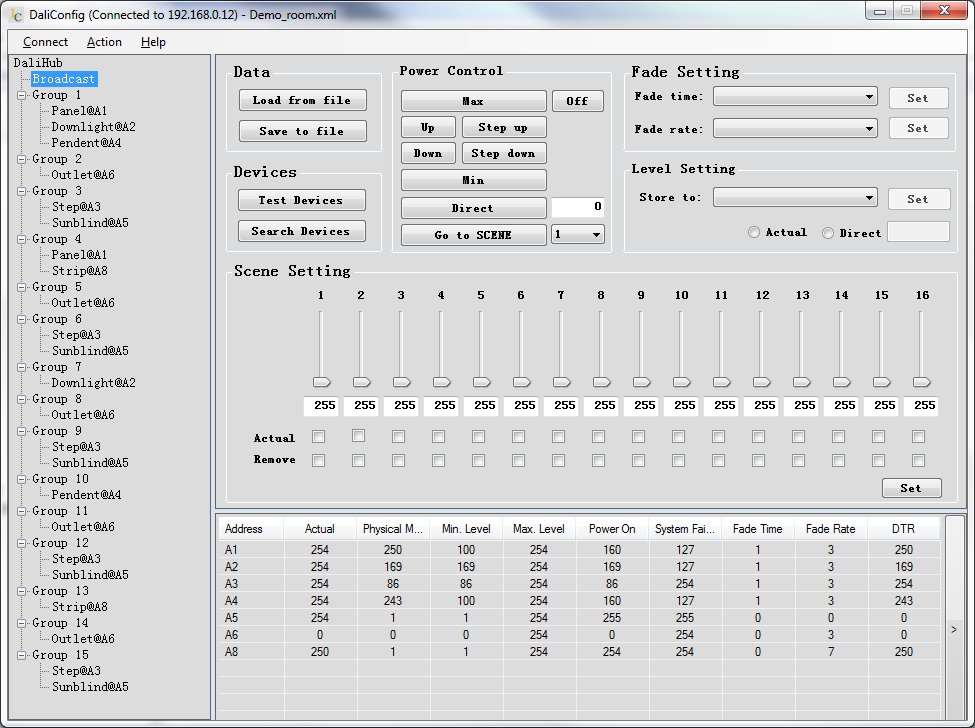Focus the scene 10 value field
The width and height of the screenshot is (975, 728).
[681, 405]
